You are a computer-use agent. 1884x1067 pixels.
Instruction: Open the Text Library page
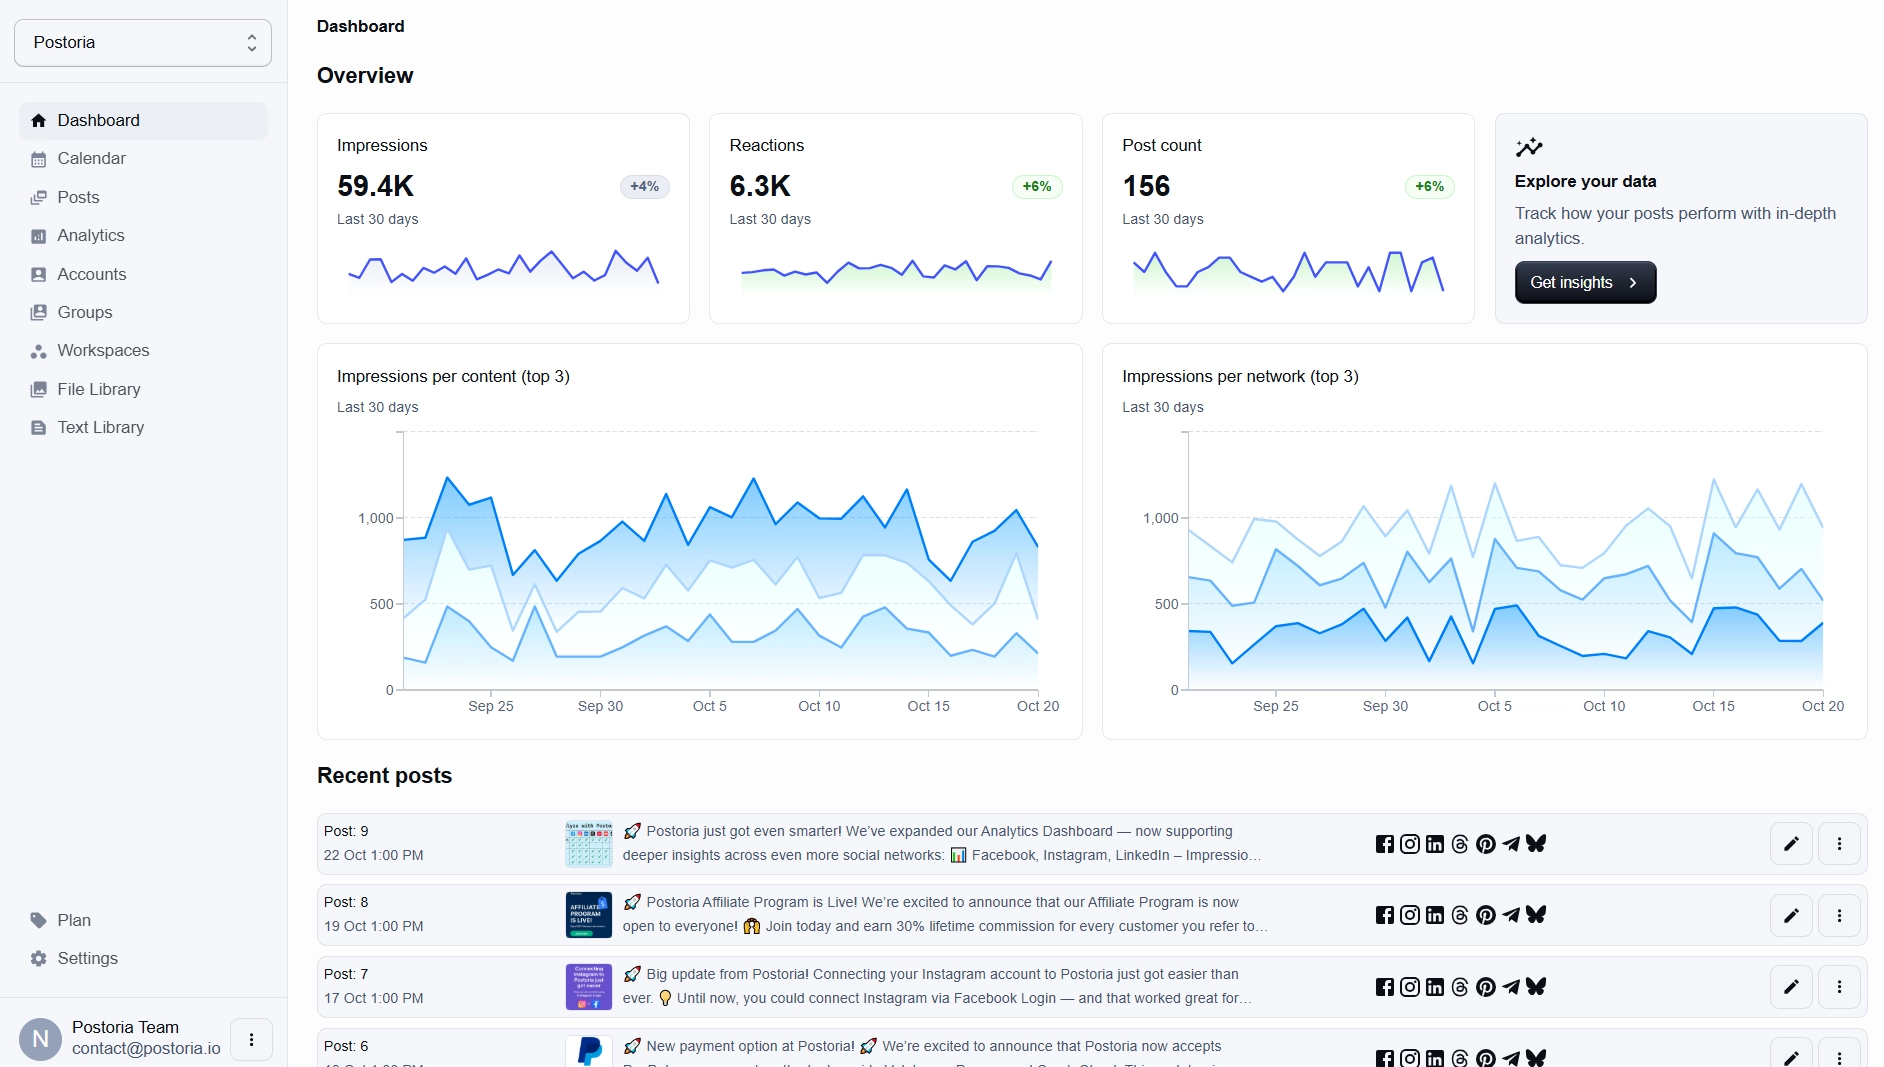(100, 427)
